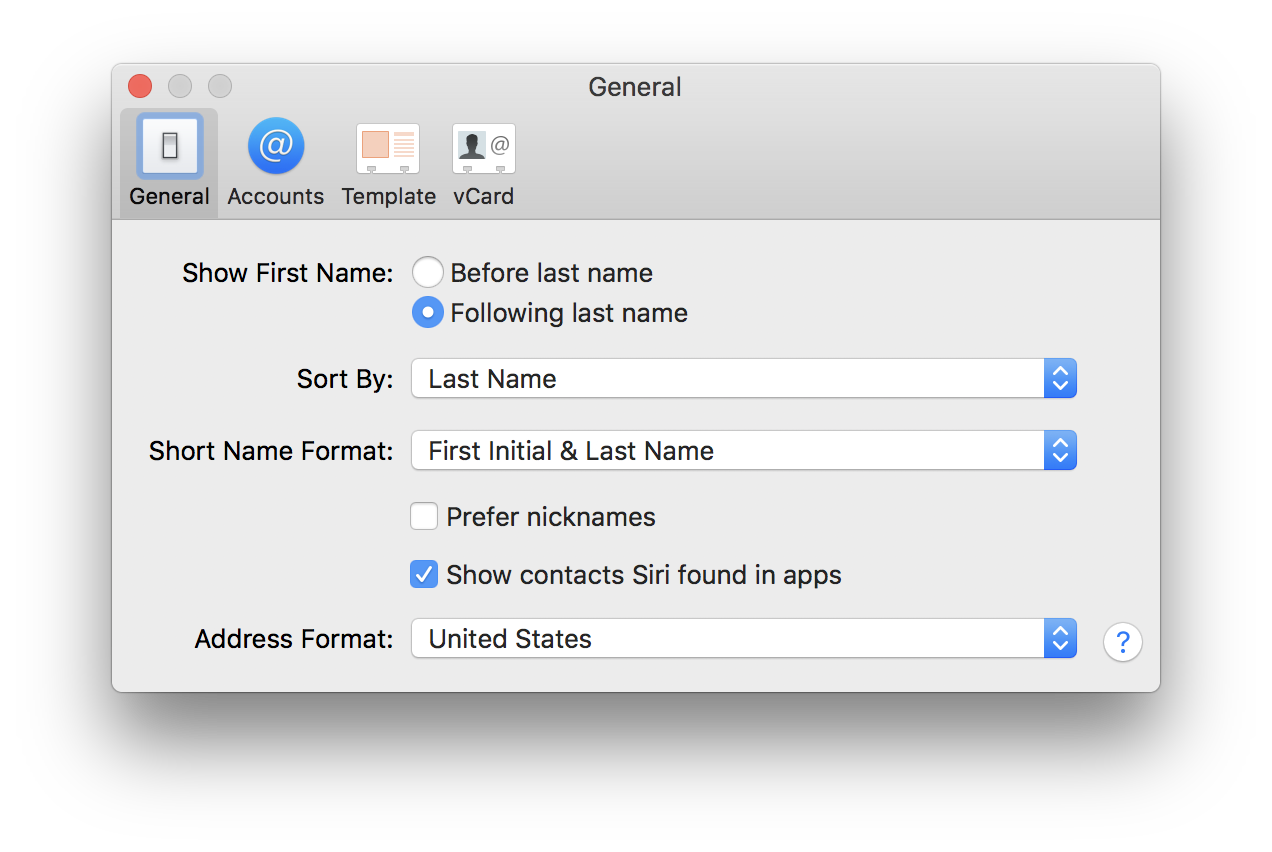
Task: Open the Template preferences icon
Action: click(388, 148)
